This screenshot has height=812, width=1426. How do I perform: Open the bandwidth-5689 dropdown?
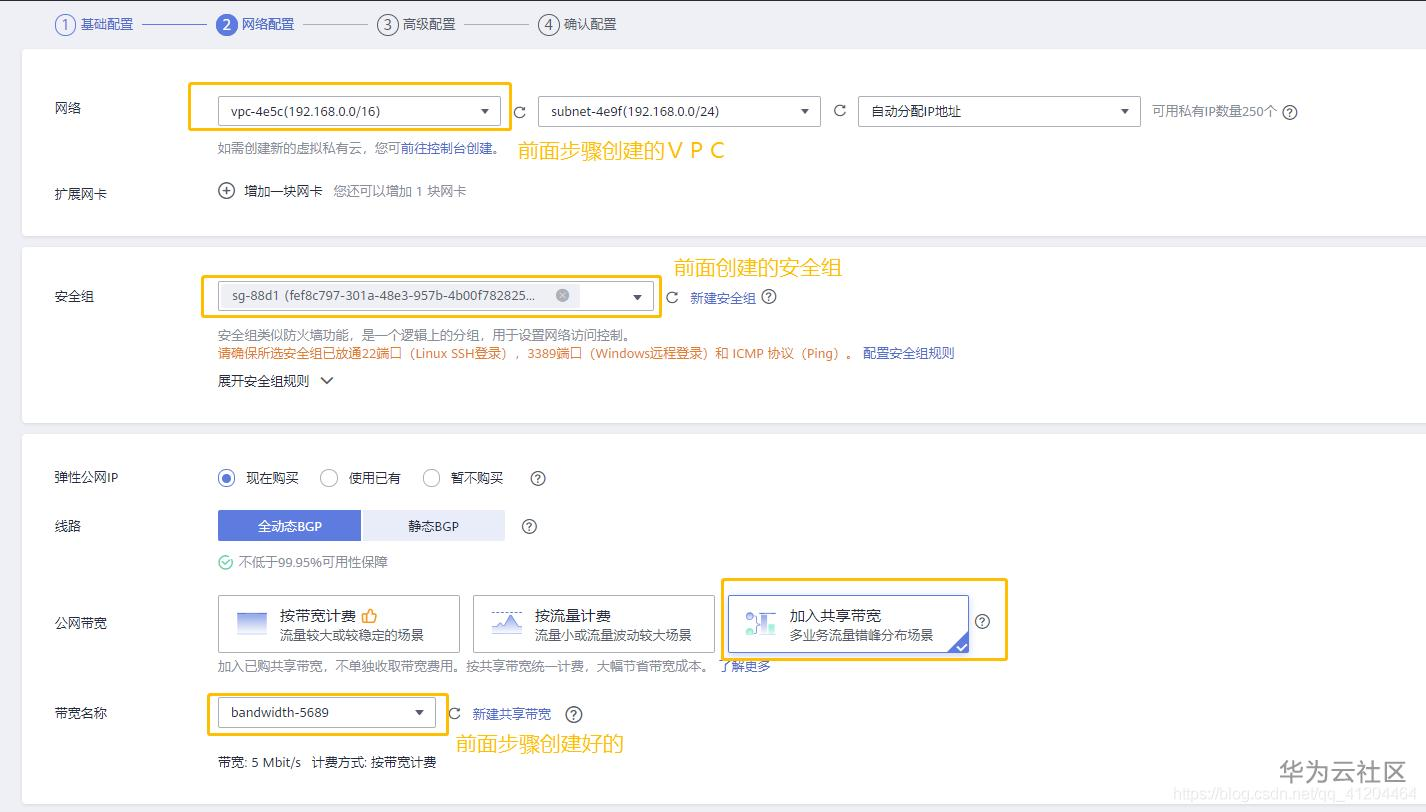(327, 713)
